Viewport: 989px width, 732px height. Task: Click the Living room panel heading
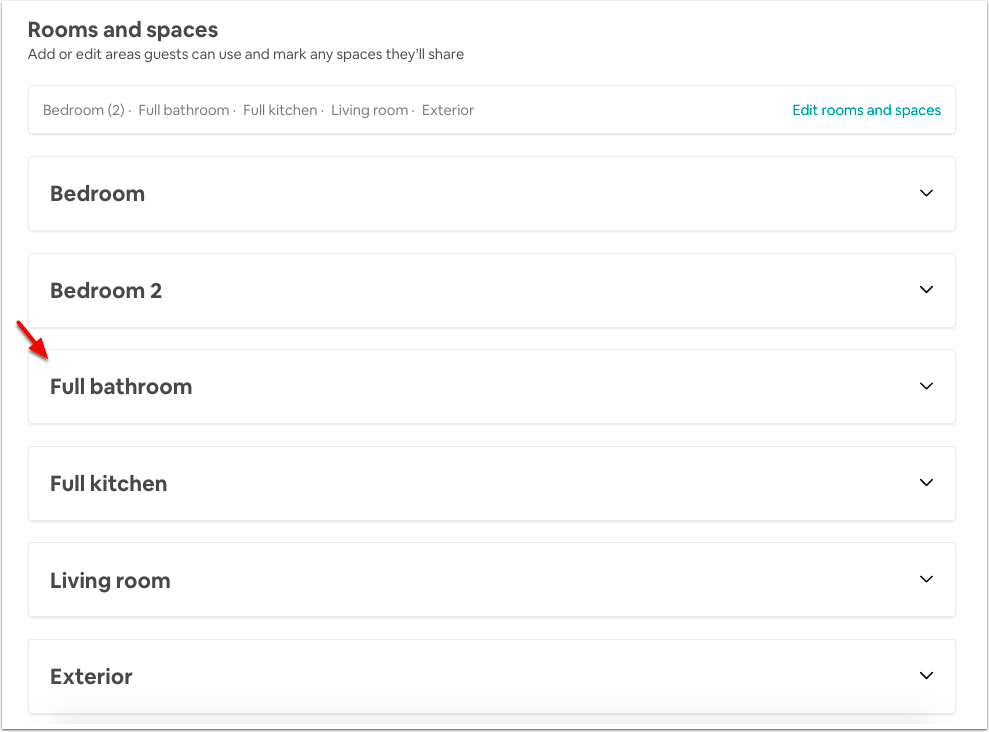[110, 581]
